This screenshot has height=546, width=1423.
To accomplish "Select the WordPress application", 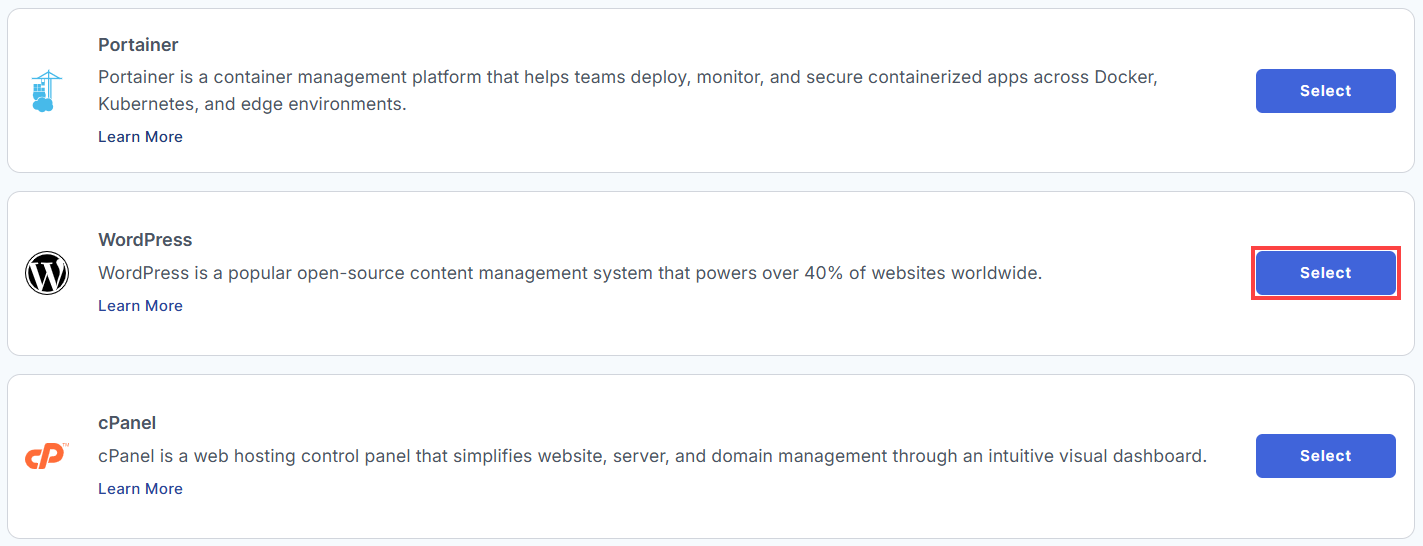I will tap(1325, 273).
